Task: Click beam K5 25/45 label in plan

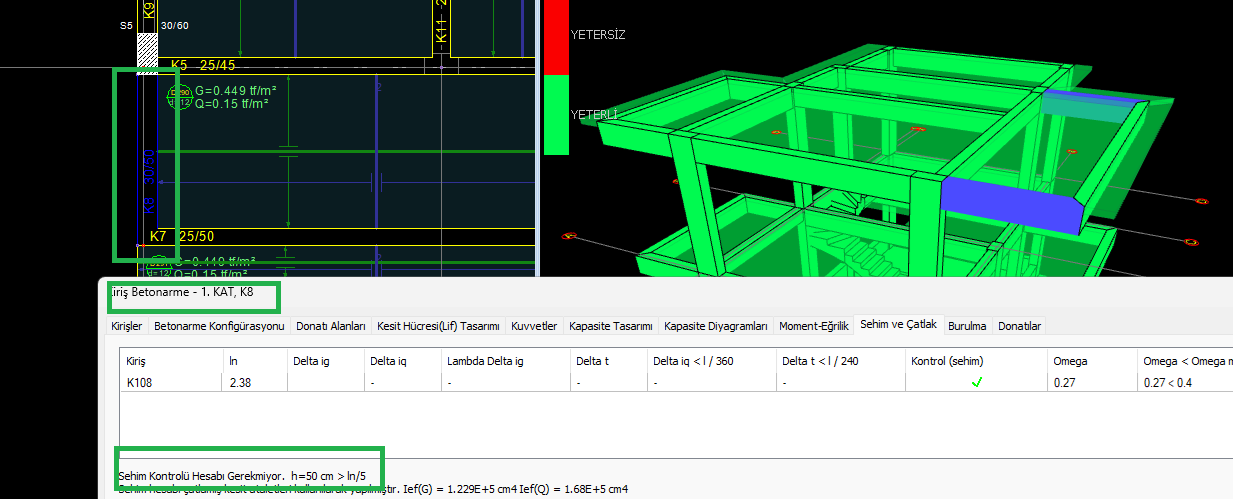Action: point(203,66)
